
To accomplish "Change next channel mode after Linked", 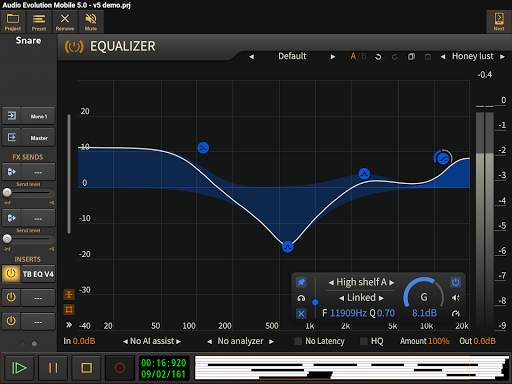I will 381,298.
